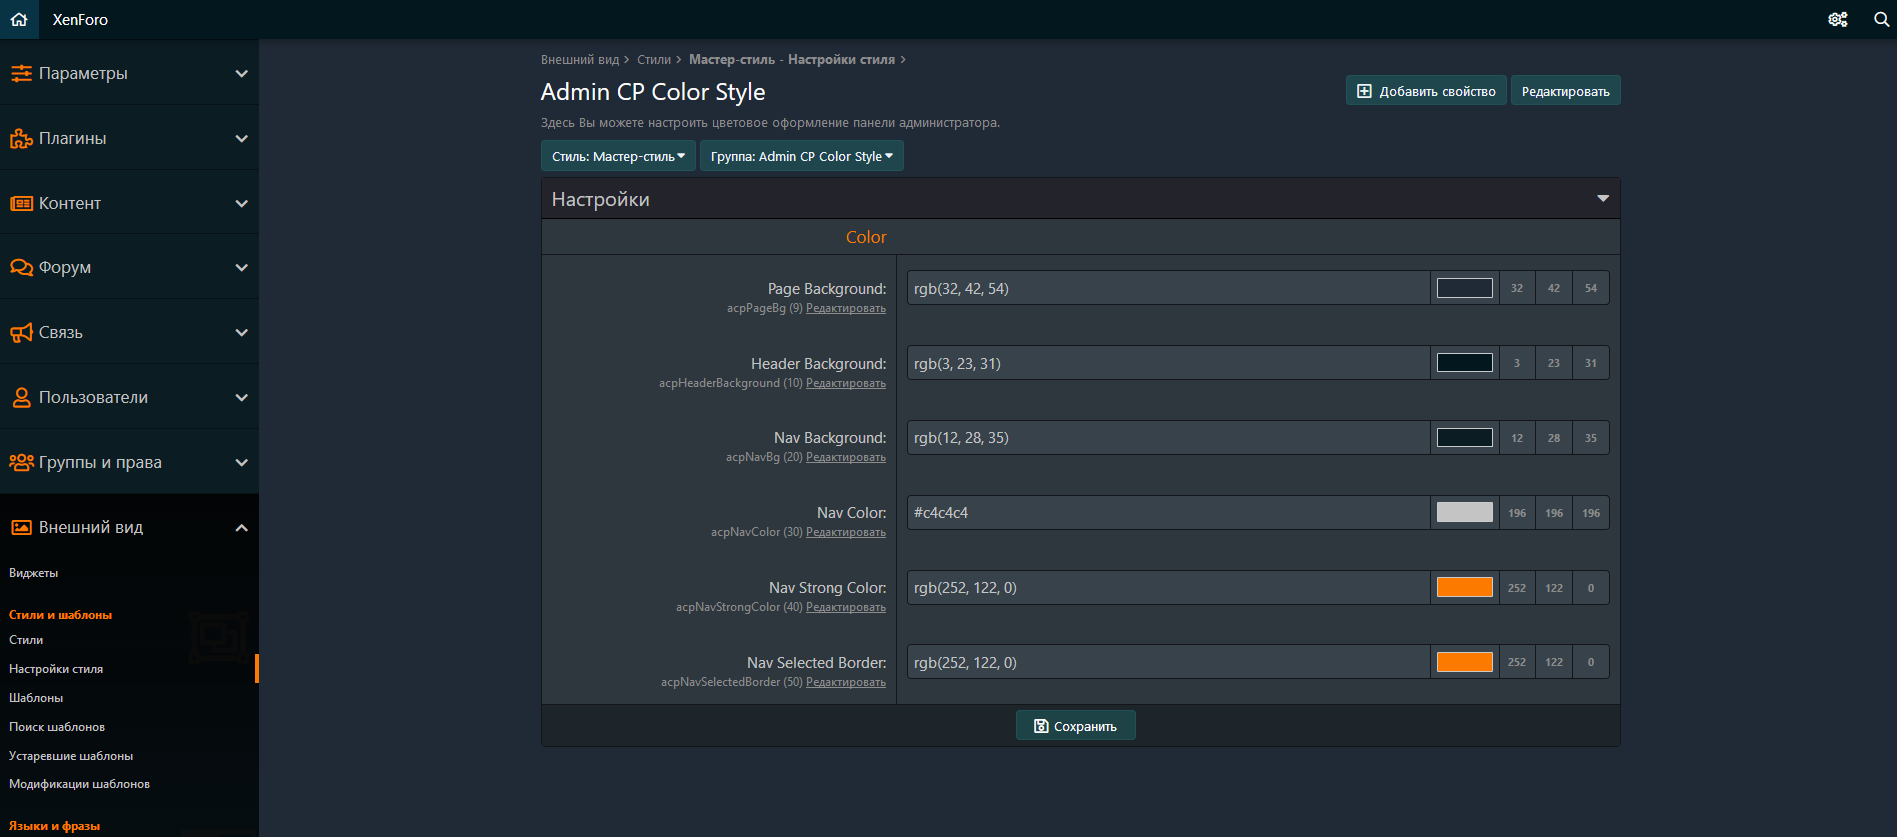The image size is (1897, 837).
Task: Open the Стиль: Мастер-стиль dropdown
Action: [618, 156]
